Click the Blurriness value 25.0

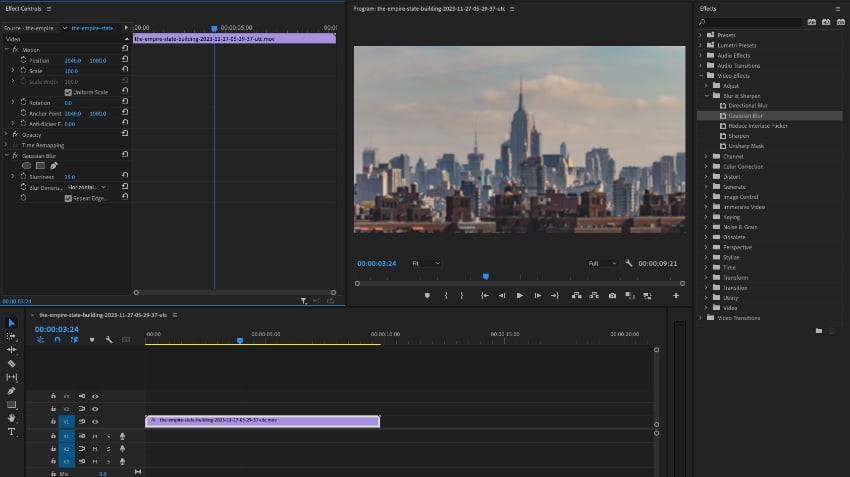coord(70,177)
